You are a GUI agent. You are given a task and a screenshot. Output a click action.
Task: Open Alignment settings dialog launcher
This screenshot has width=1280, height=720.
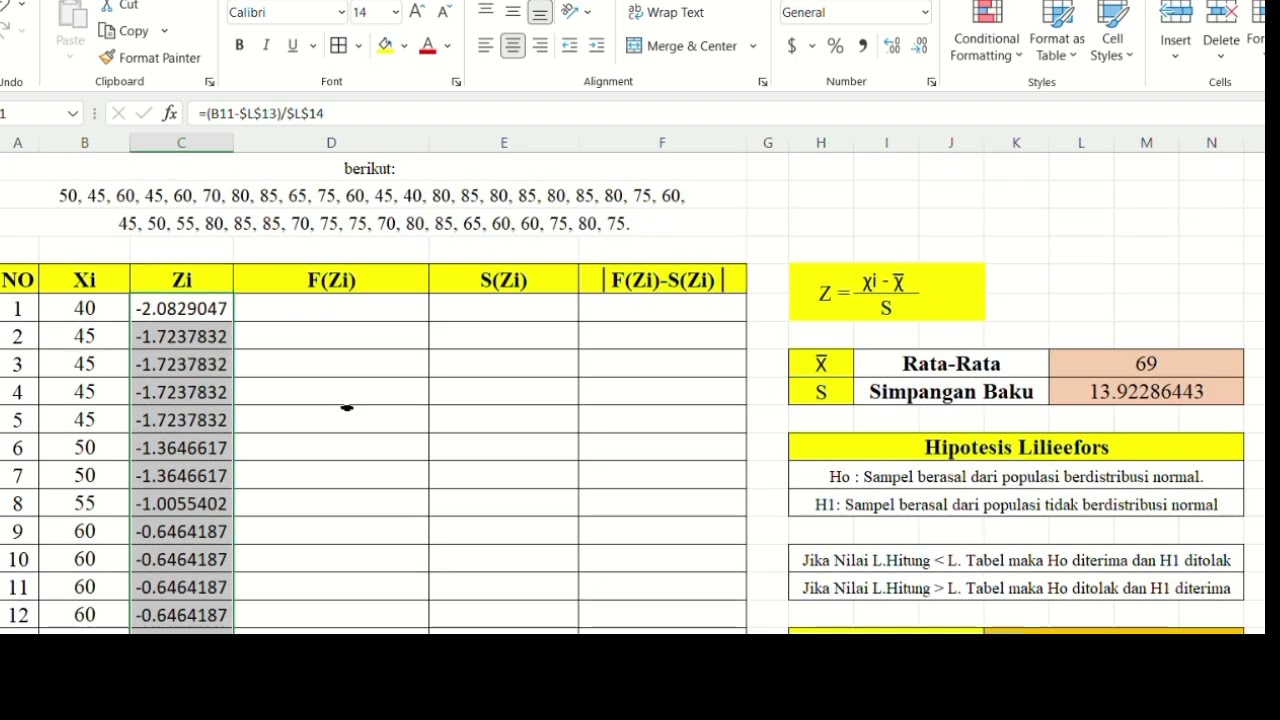[x=762, y=82]
